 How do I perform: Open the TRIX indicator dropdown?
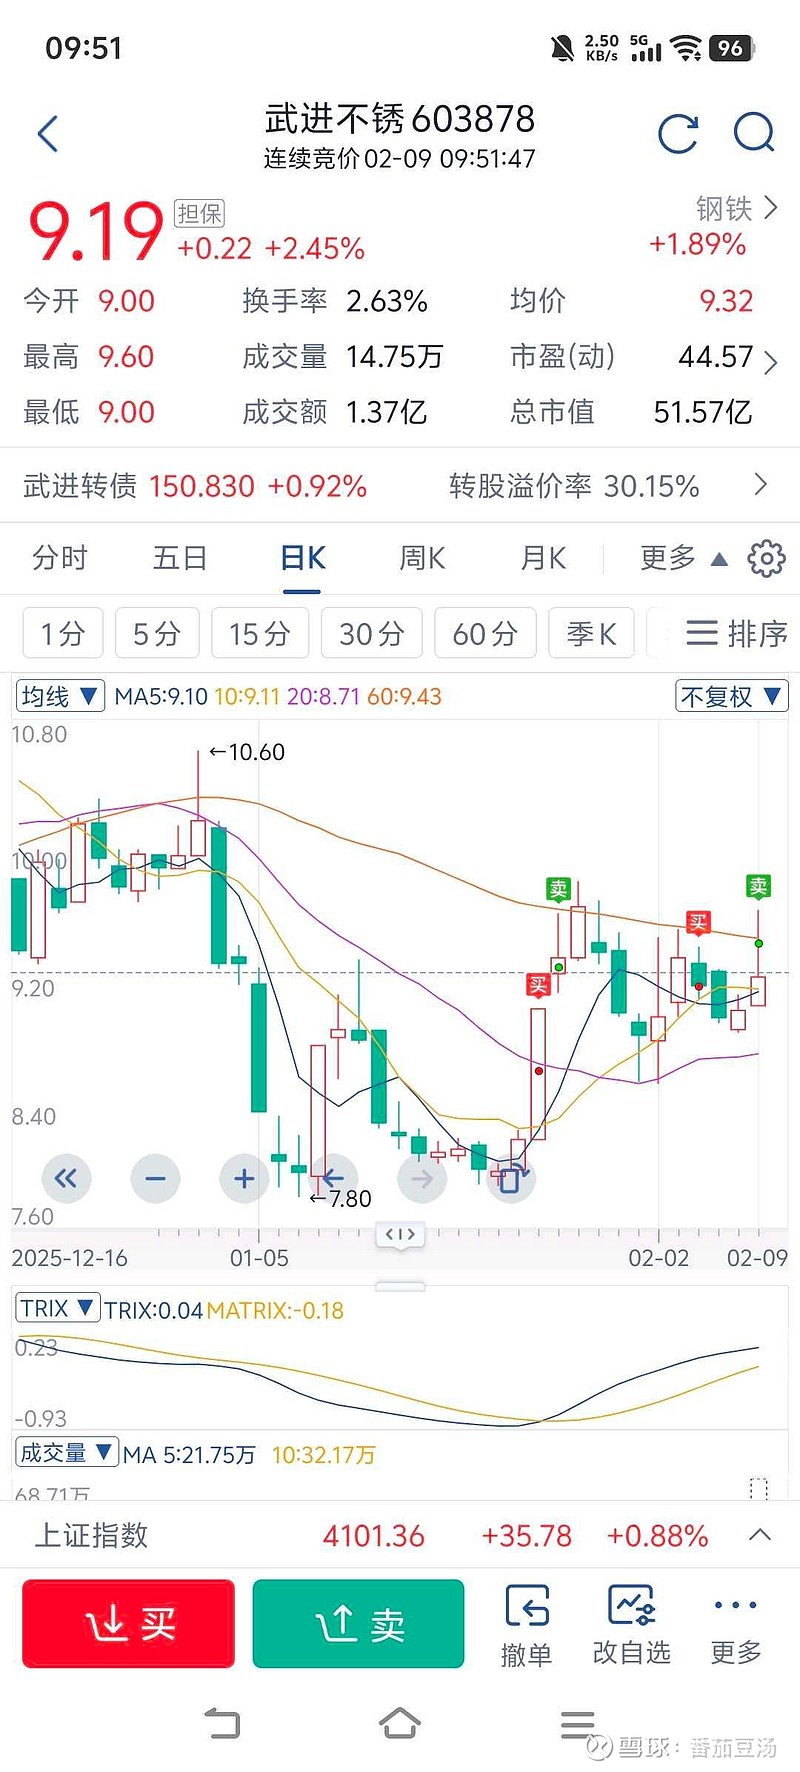(57, 1308)
